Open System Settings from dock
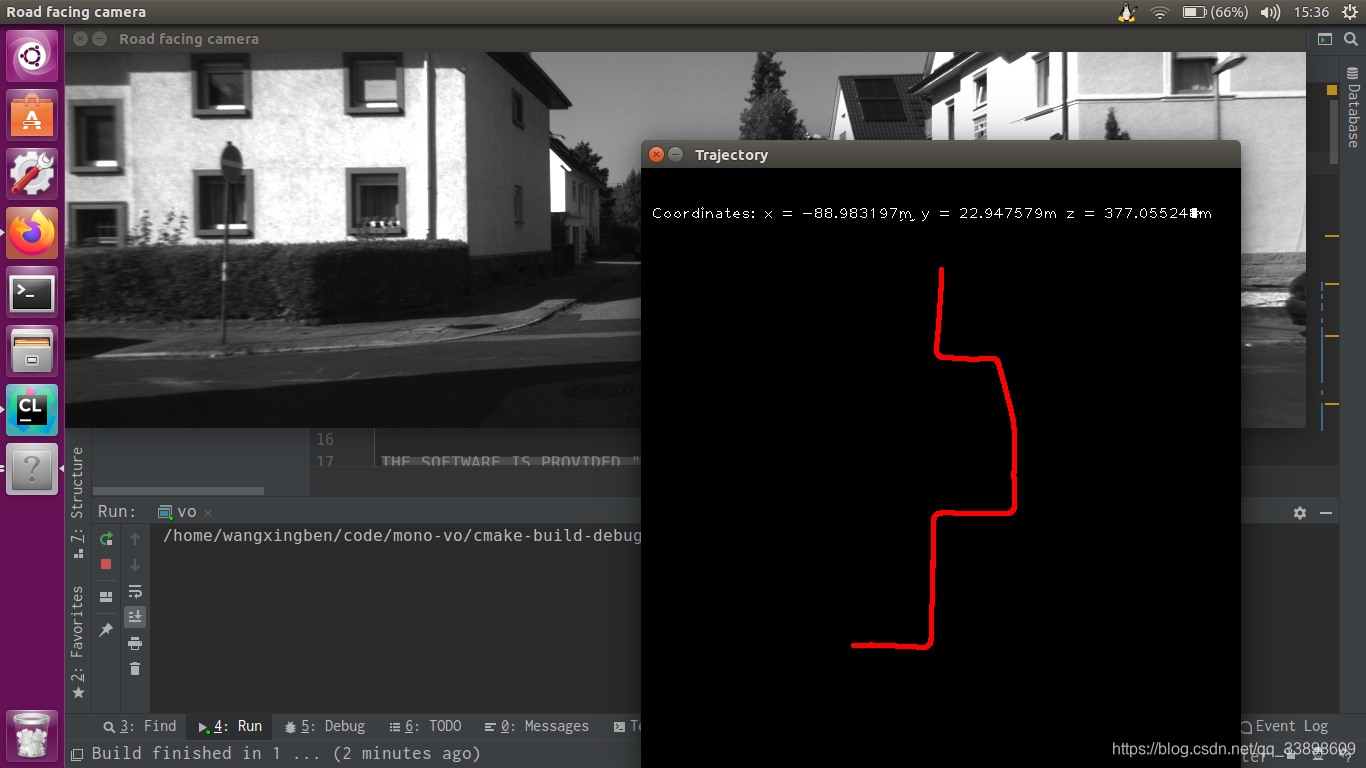This screenshot has width=1366, height=768. pos(32,174)
